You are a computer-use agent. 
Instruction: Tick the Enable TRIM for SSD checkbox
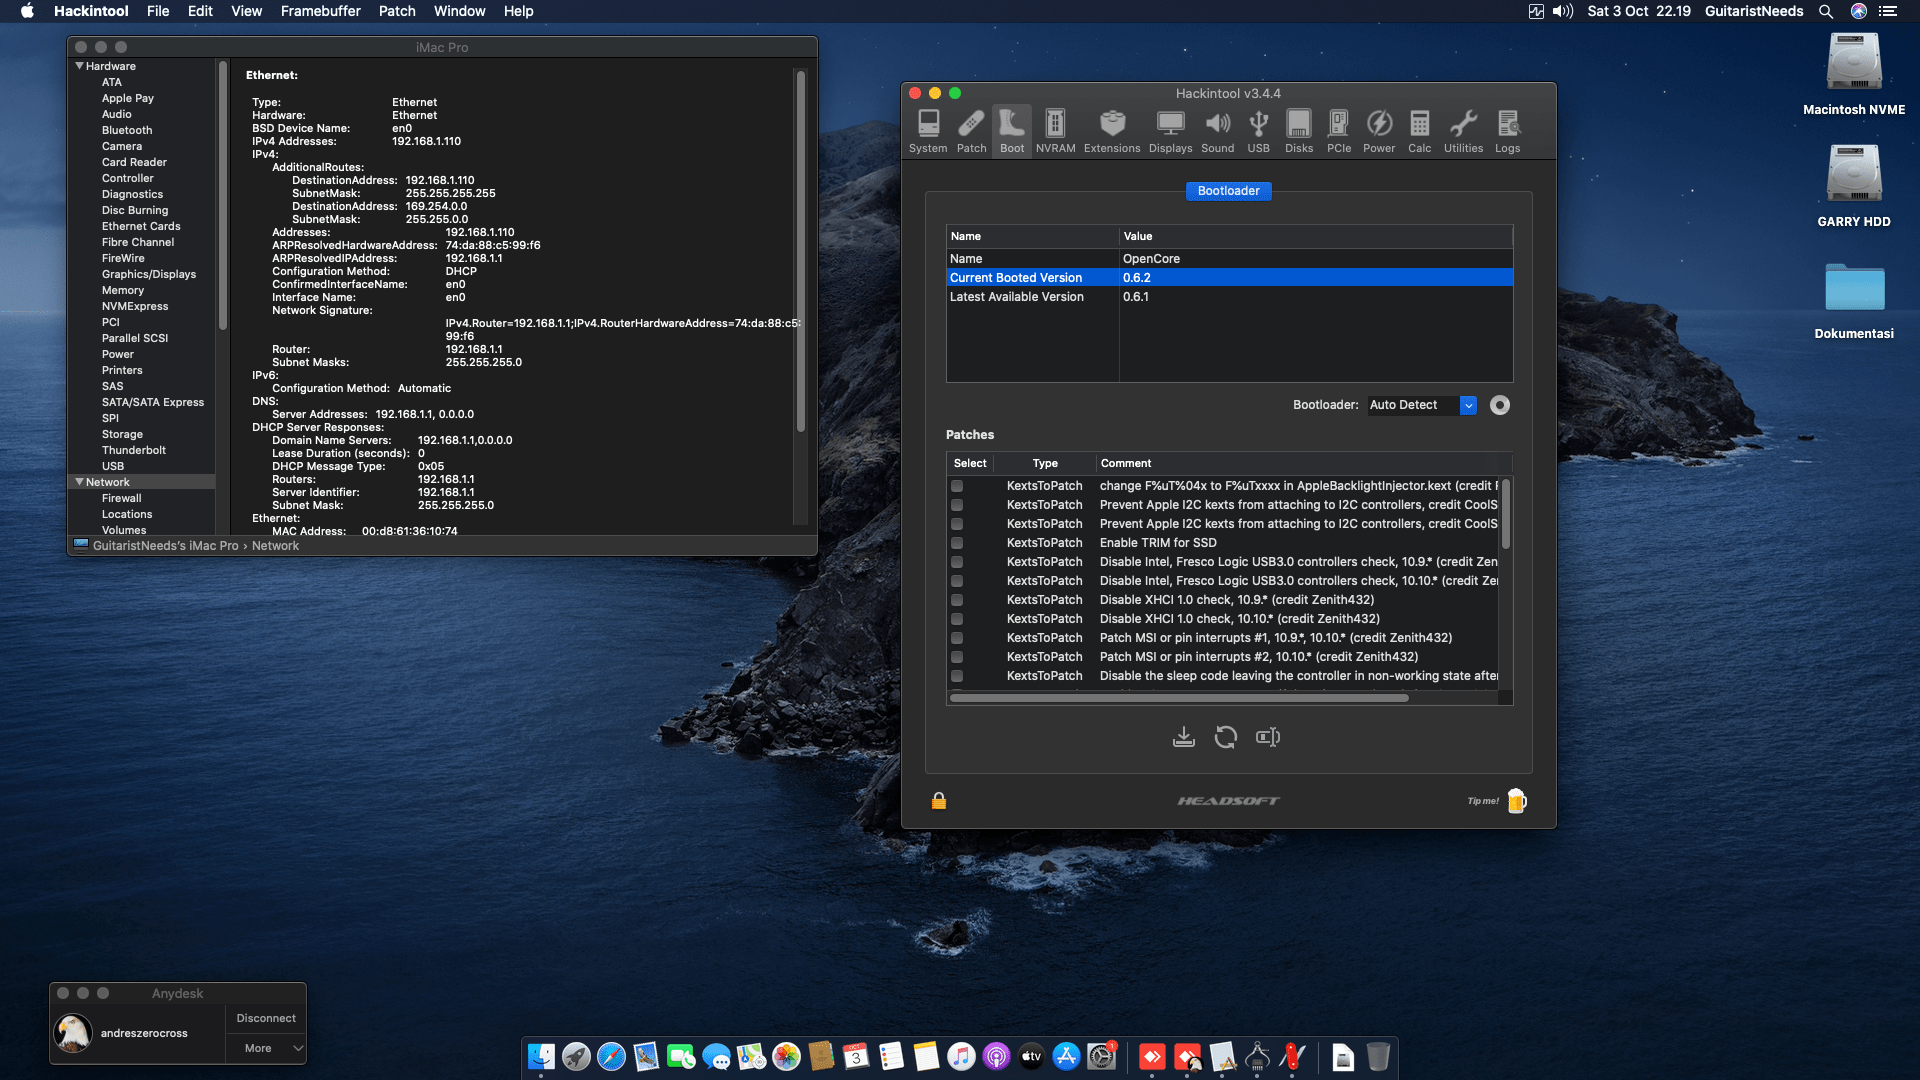[x=957, y=543]
